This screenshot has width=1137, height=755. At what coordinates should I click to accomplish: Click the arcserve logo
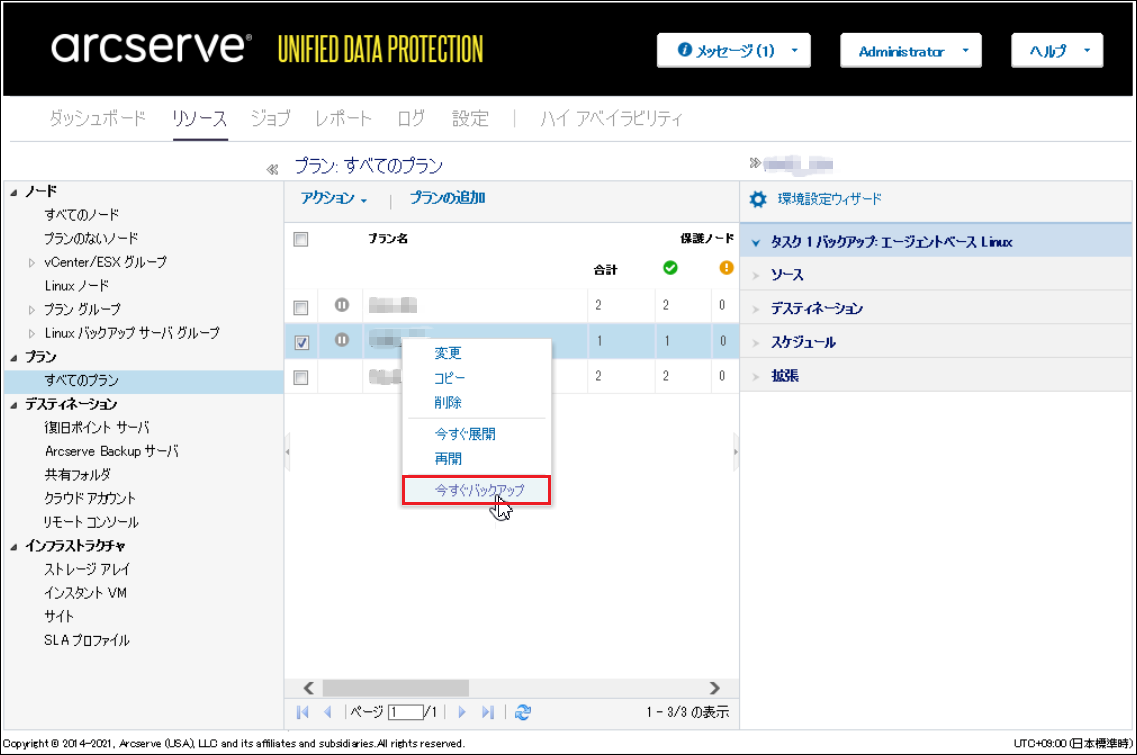151,47
